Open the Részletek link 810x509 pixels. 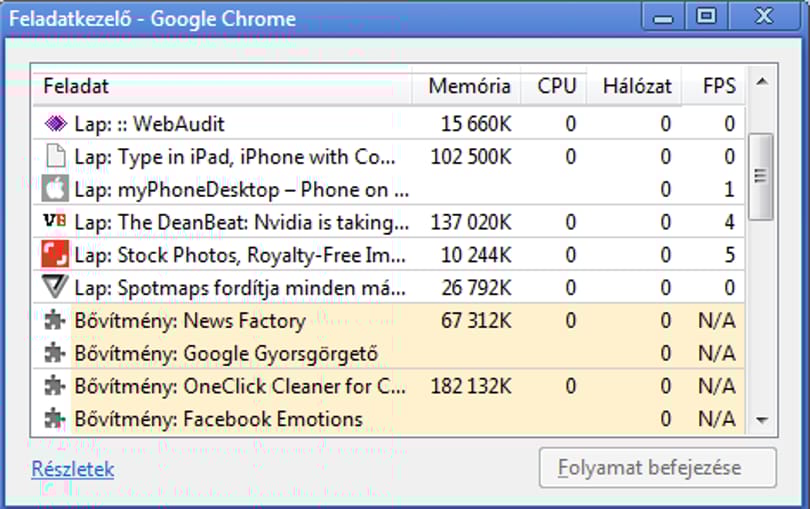pyautogui.click(x=73, y=469)
